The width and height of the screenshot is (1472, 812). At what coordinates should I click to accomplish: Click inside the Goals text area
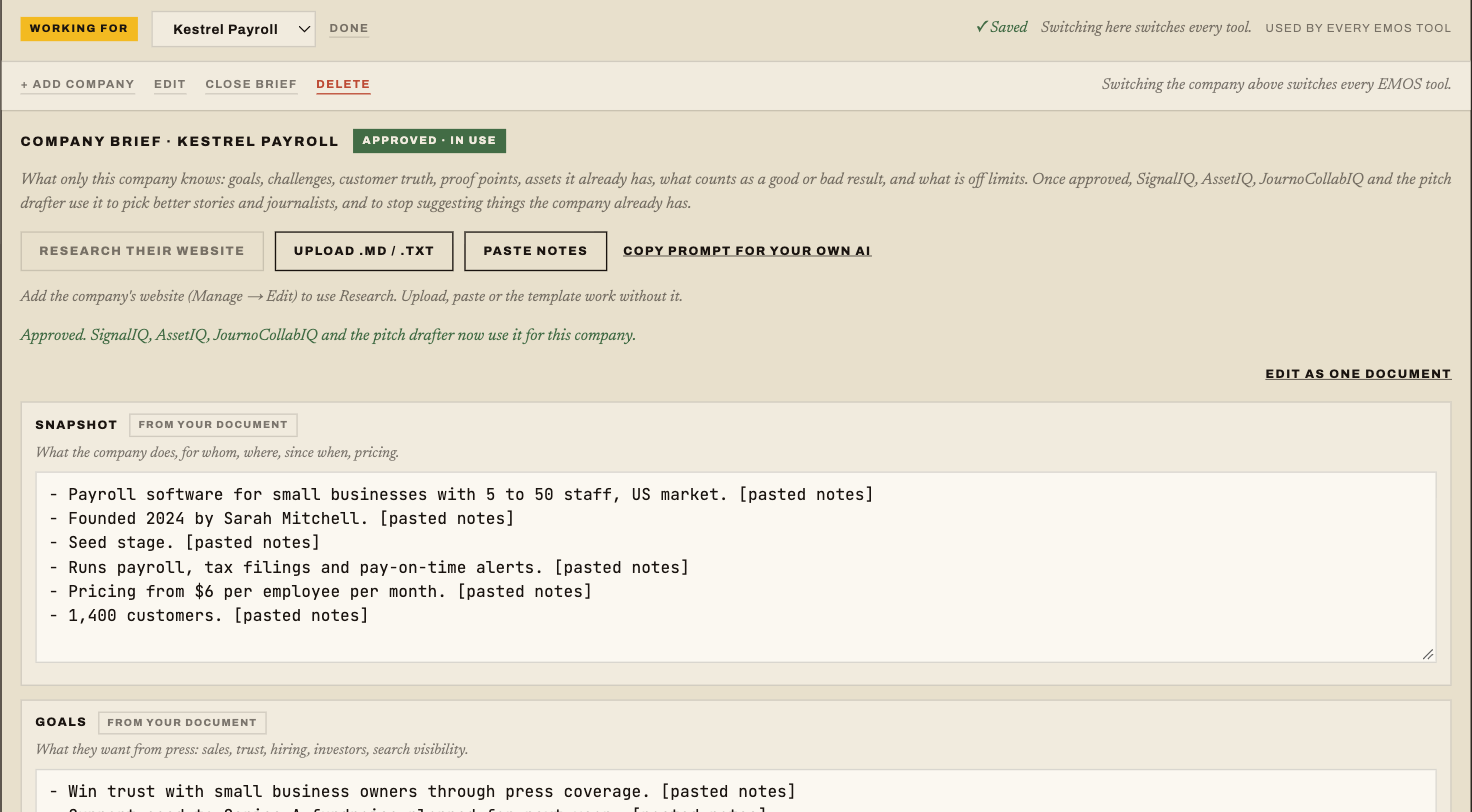pos(736,791)
